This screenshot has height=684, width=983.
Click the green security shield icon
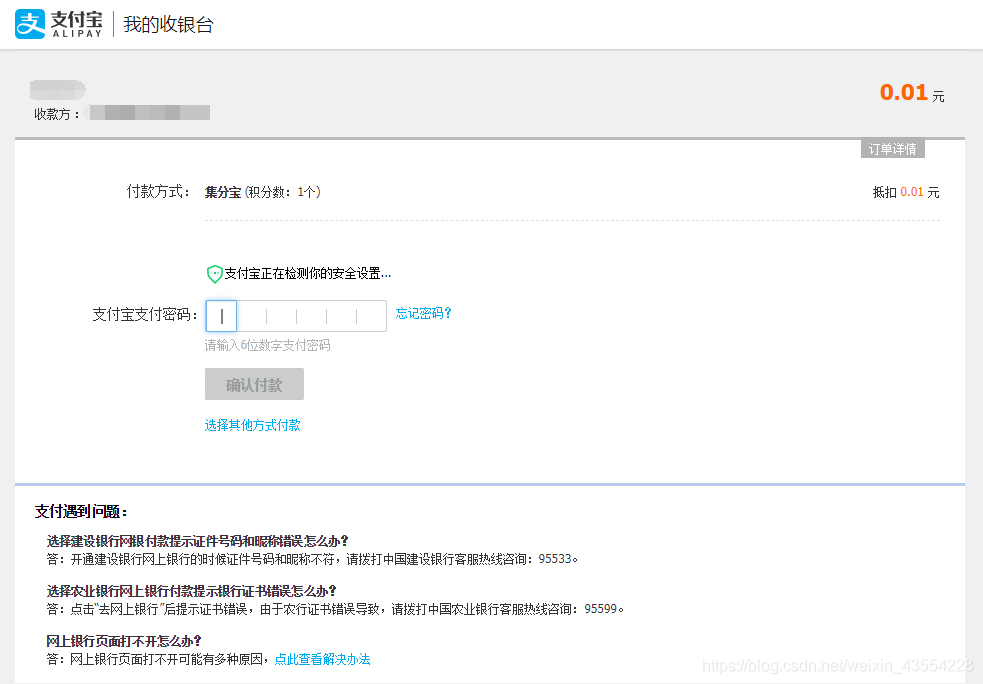(x=214, y=274)
